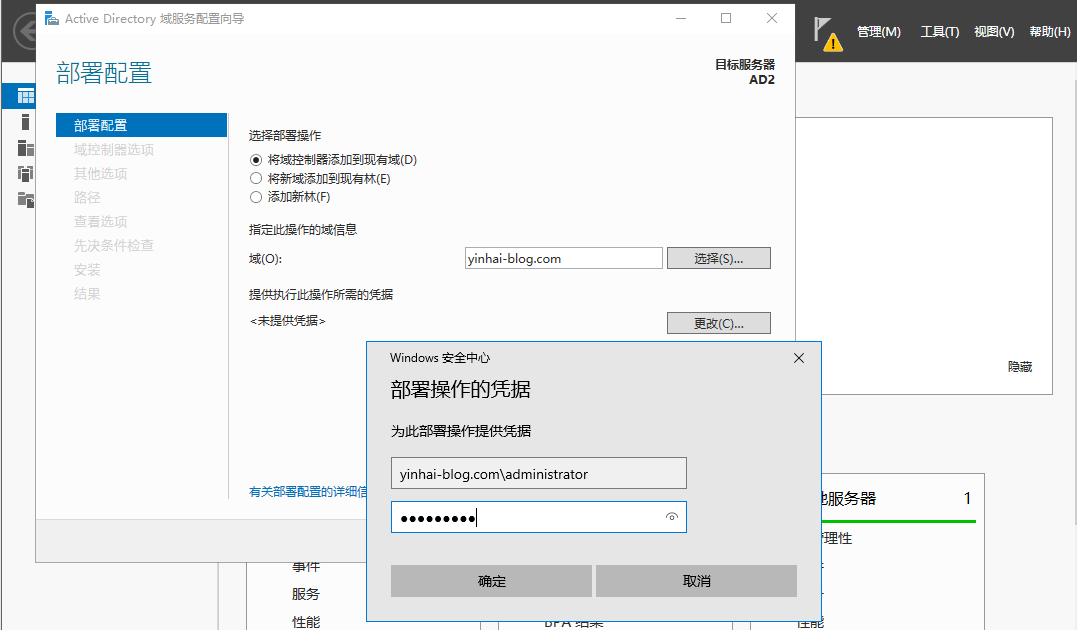Click the AD DS wizard title bar icon
The image size is (1077, 630).
pos(52,19)
